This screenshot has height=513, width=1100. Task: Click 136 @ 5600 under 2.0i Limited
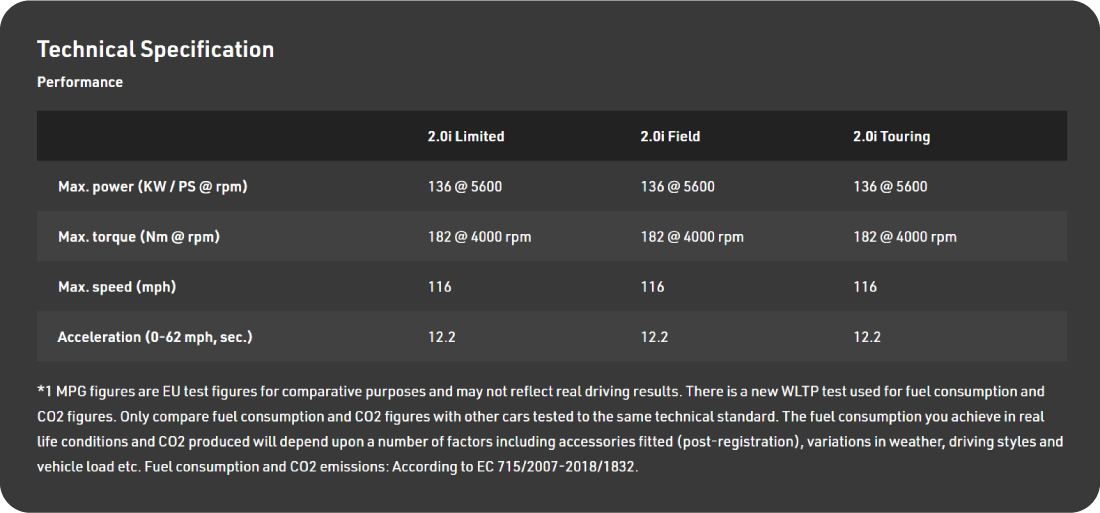point(464,187)
